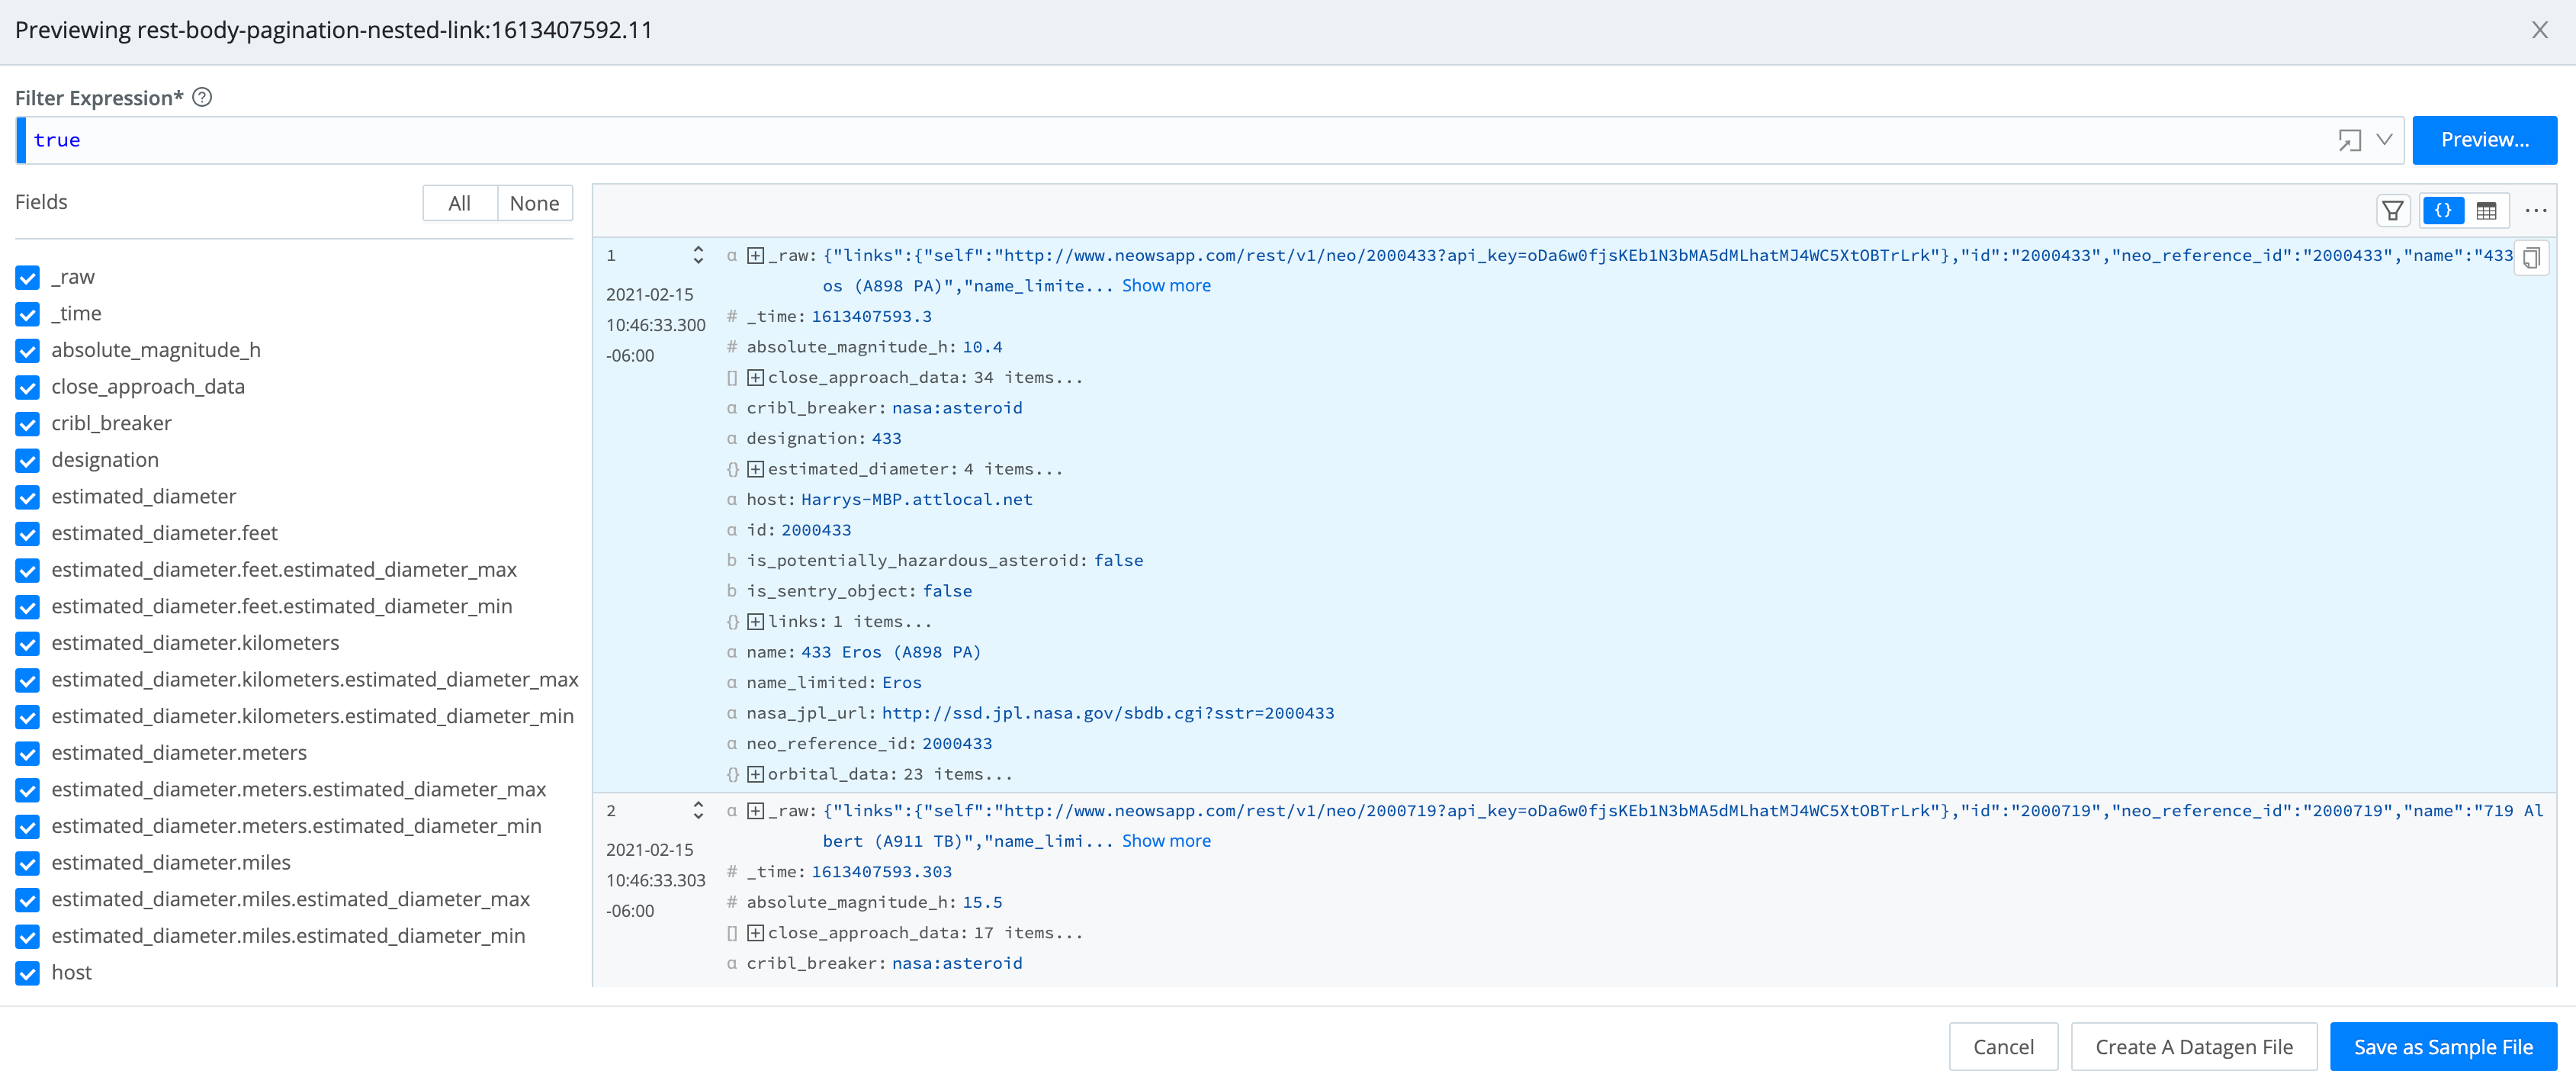Open filter expression history dropdown chevron

pyautogui.click(x=2384, y=140)
